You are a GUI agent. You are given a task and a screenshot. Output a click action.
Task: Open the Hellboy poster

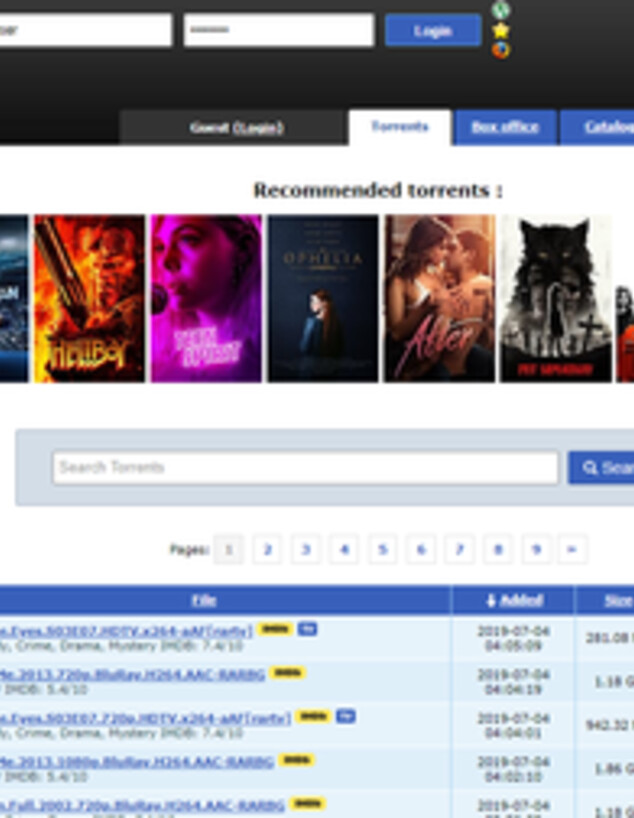(x=90, y=298)
